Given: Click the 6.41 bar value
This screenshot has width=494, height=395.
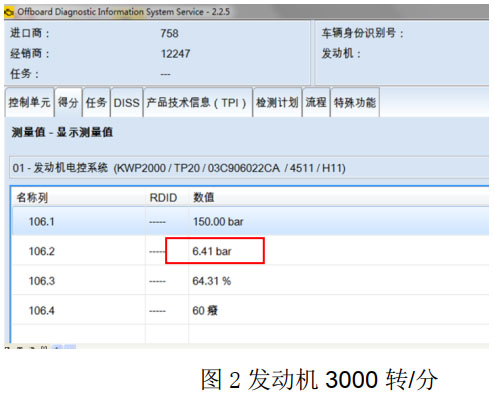Looking at the screenshot, I should [x=212, y=251].
